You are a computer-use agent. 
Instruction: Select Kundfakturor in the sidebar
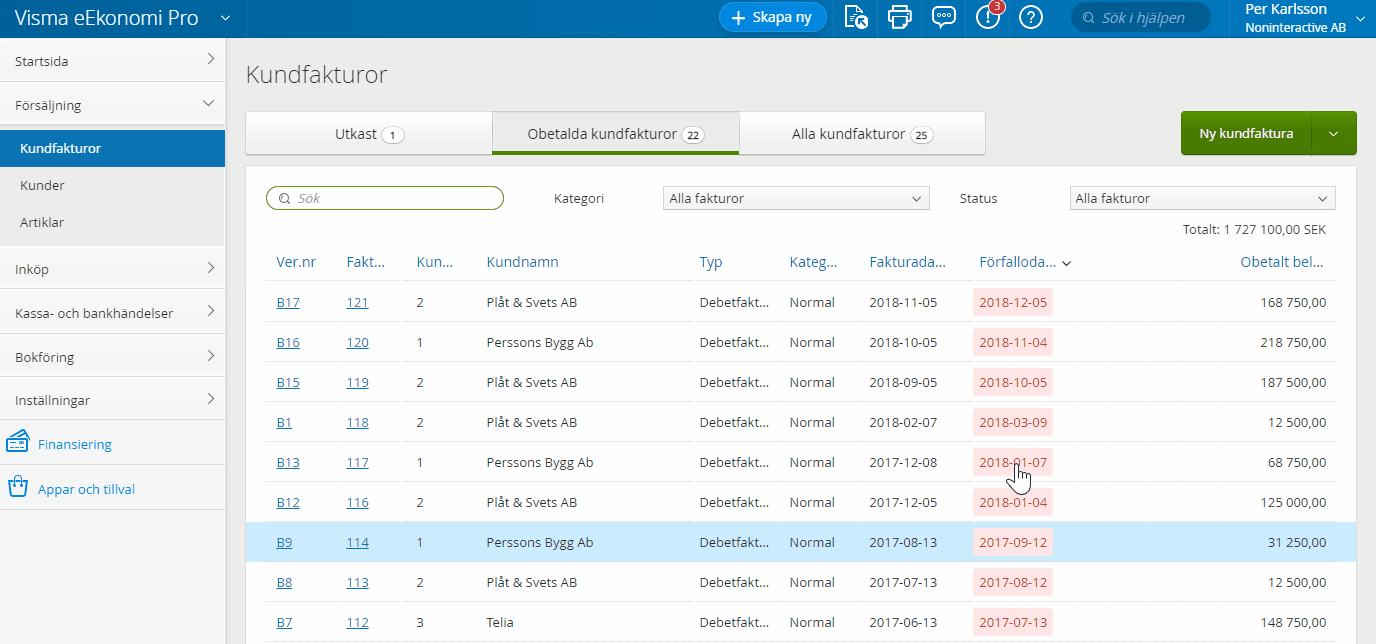click(x=112, y=148)
